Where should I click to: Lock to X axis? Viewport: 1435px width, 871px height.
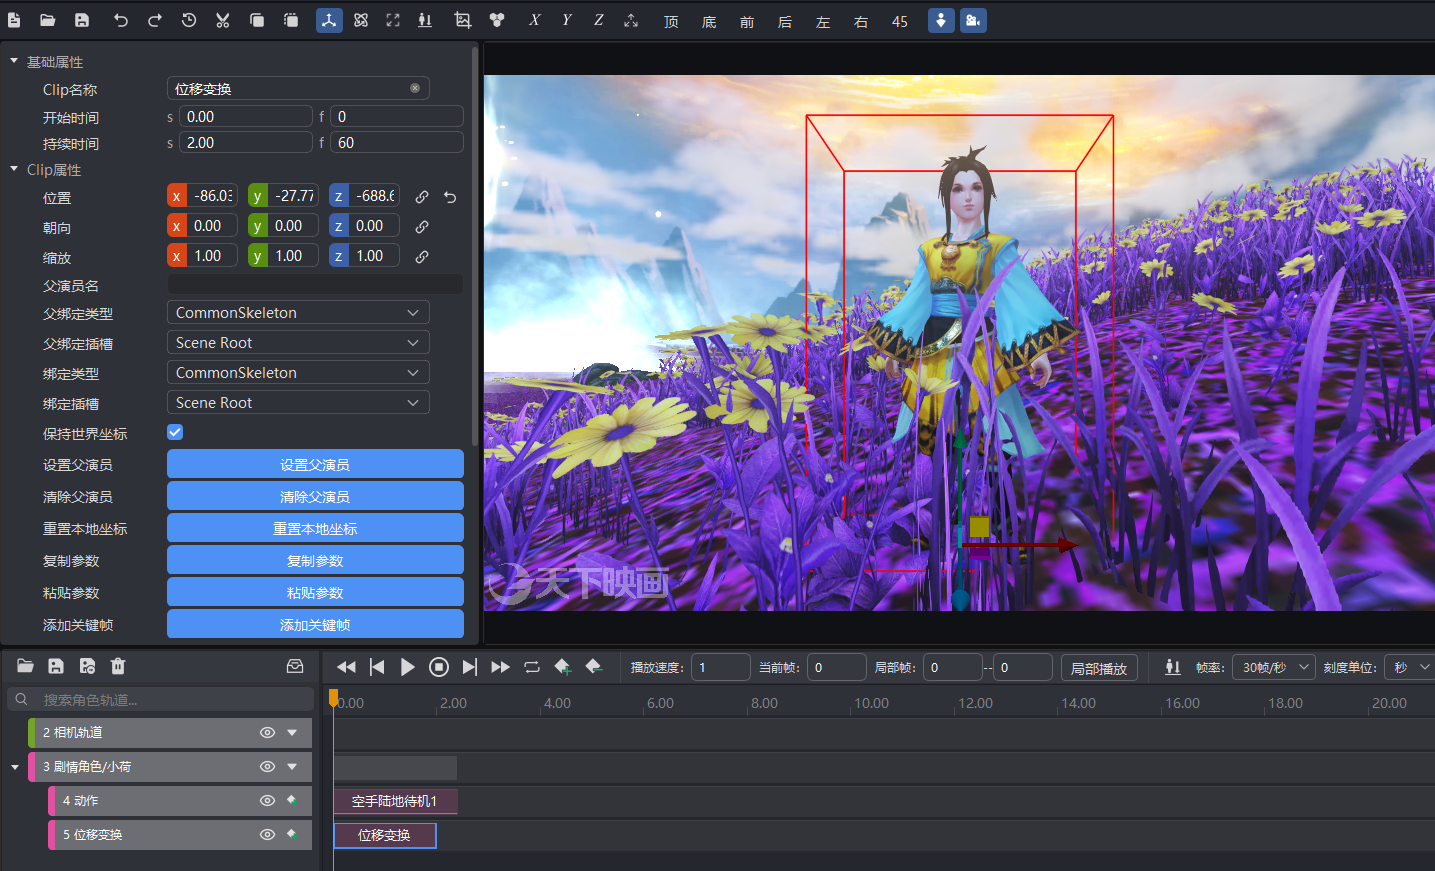point(535,20)
